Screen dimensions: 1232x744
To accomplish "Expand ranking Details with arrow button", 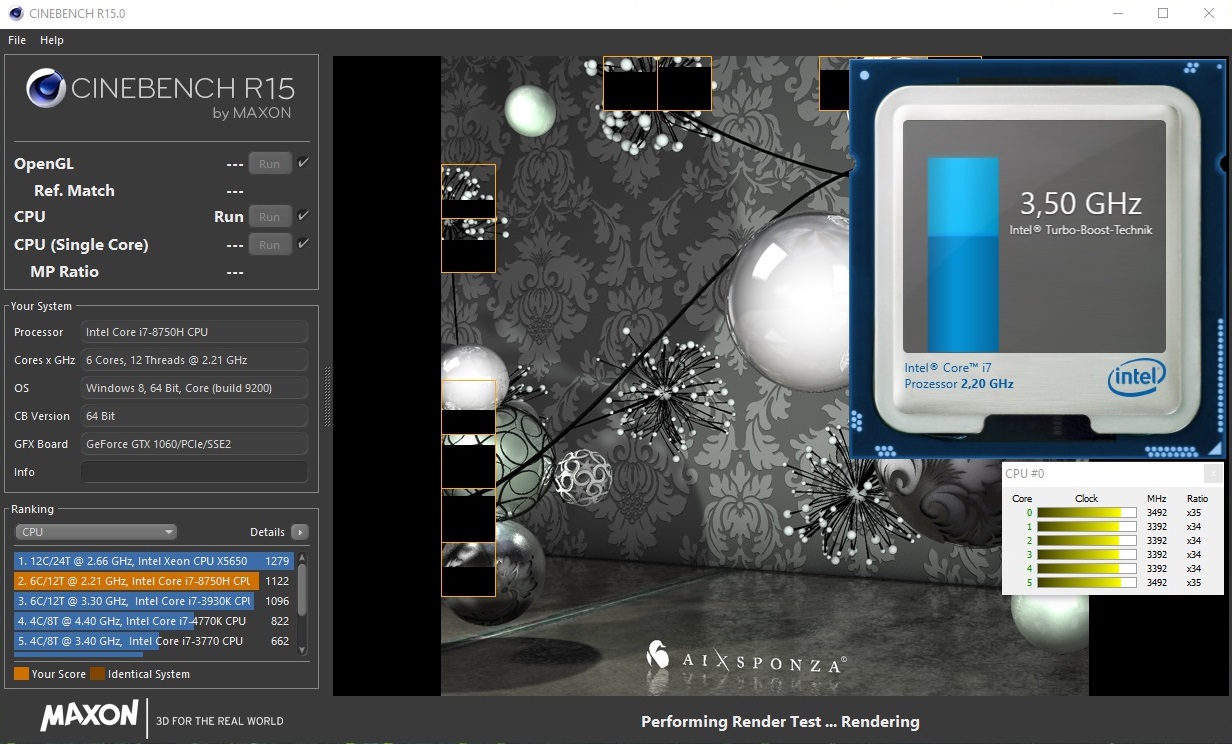I will pyautogui.click(x=299, y=532).
